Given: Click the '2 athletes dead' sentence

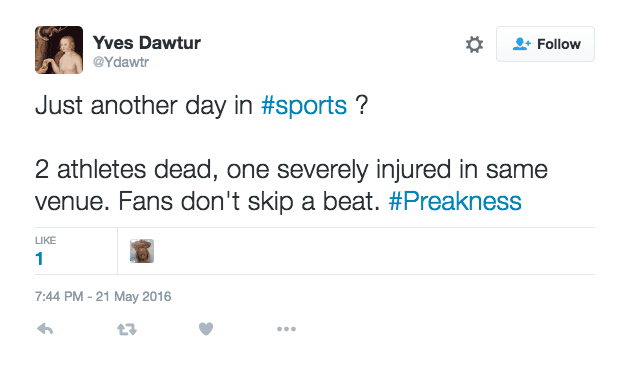Looking at the screenshot, I should coord(126,169).
